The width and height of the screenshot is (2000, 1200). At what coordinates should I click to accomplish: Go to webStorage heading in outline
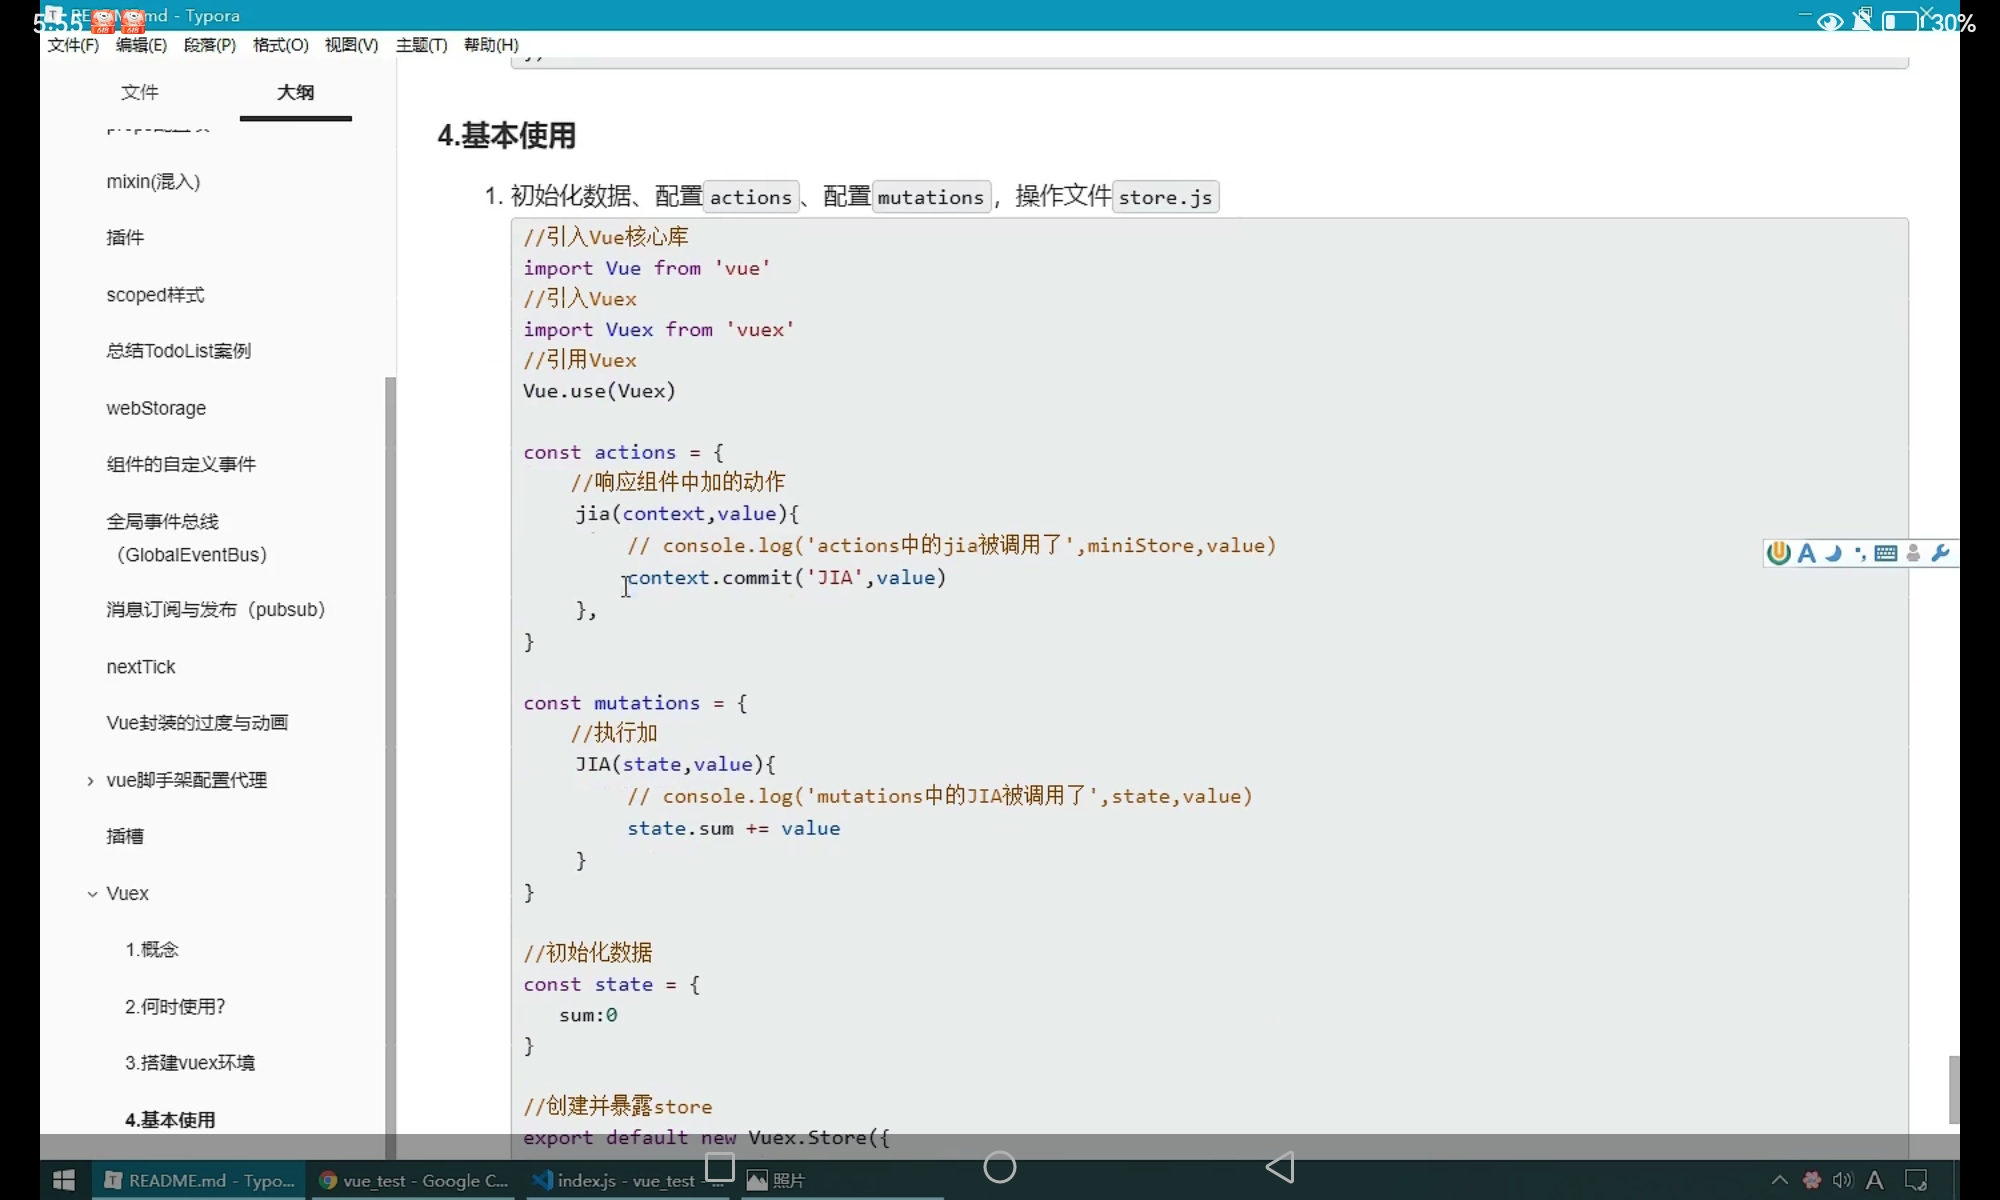click(x=156, y=408)
